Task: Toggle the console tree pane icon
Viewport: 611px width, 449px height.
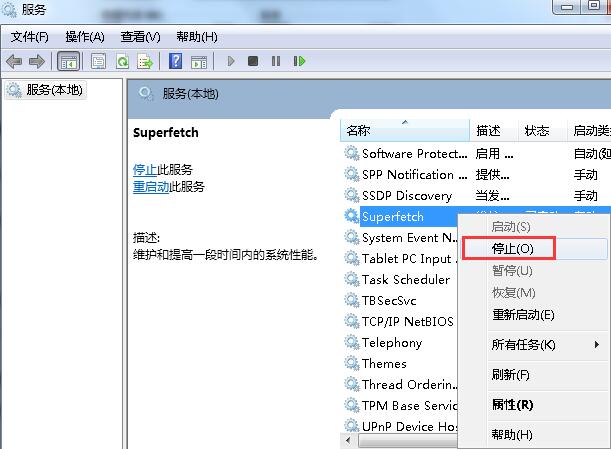Action: tap(69, 61)
